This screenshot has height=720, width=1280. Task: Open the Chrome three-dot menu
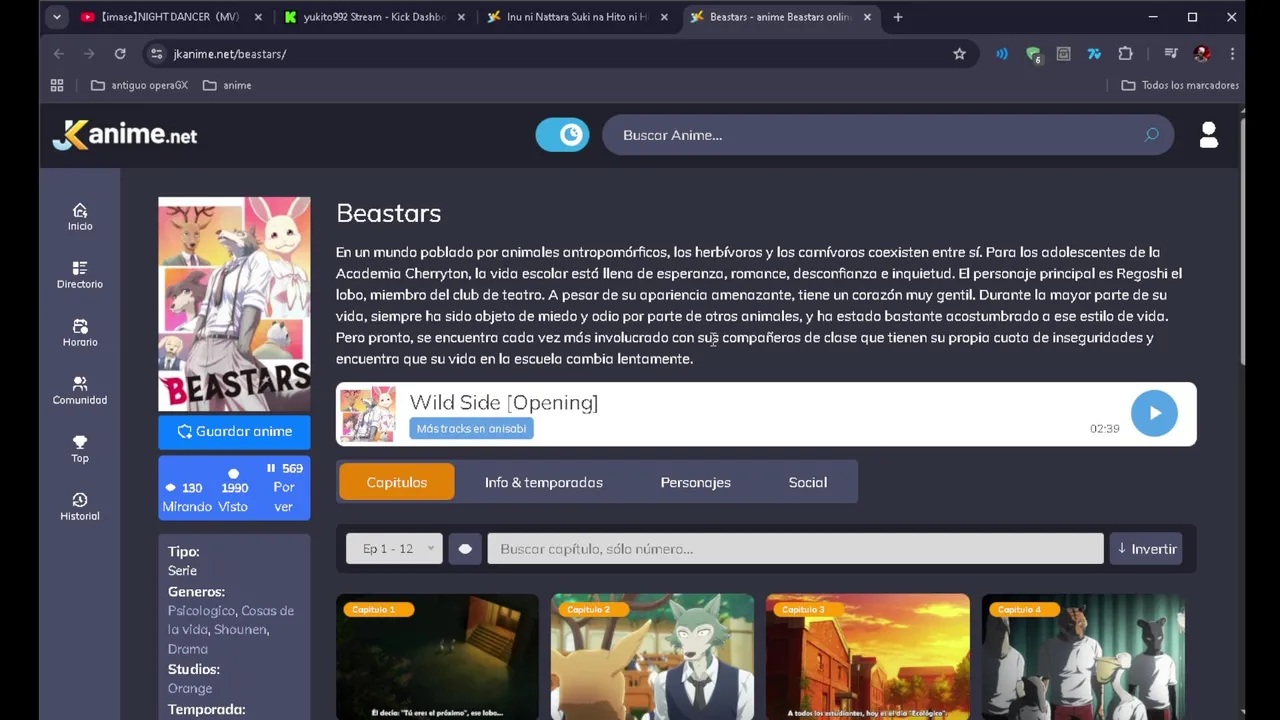tap(1232, 54)
